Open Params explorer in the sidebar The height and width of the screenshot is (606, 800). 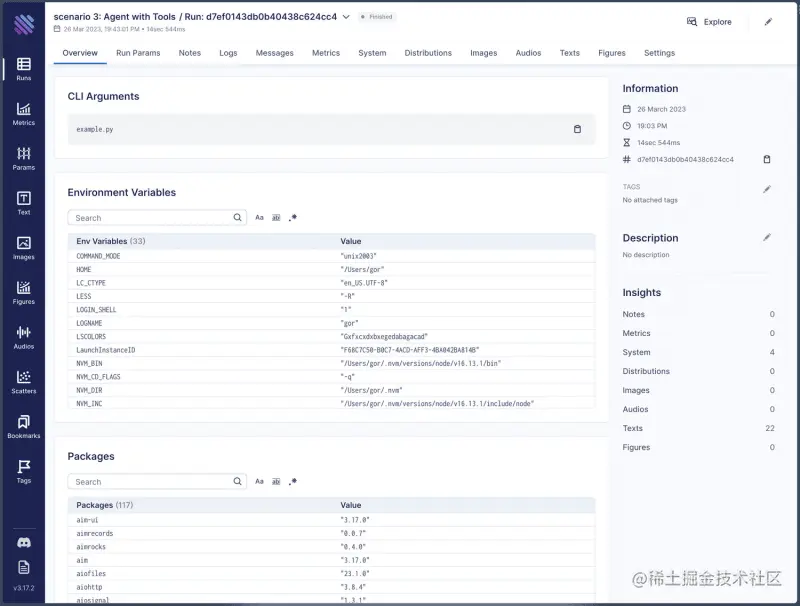click(x=23, y=159)
